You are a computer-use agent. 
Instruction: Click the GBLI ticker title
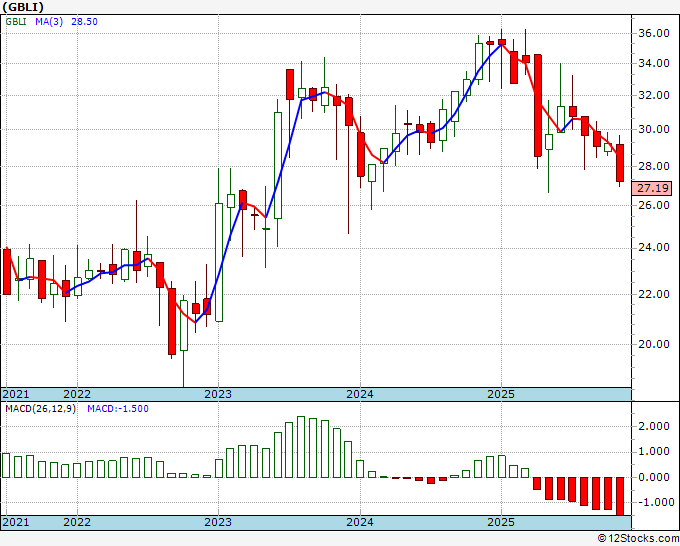[23, 7]
